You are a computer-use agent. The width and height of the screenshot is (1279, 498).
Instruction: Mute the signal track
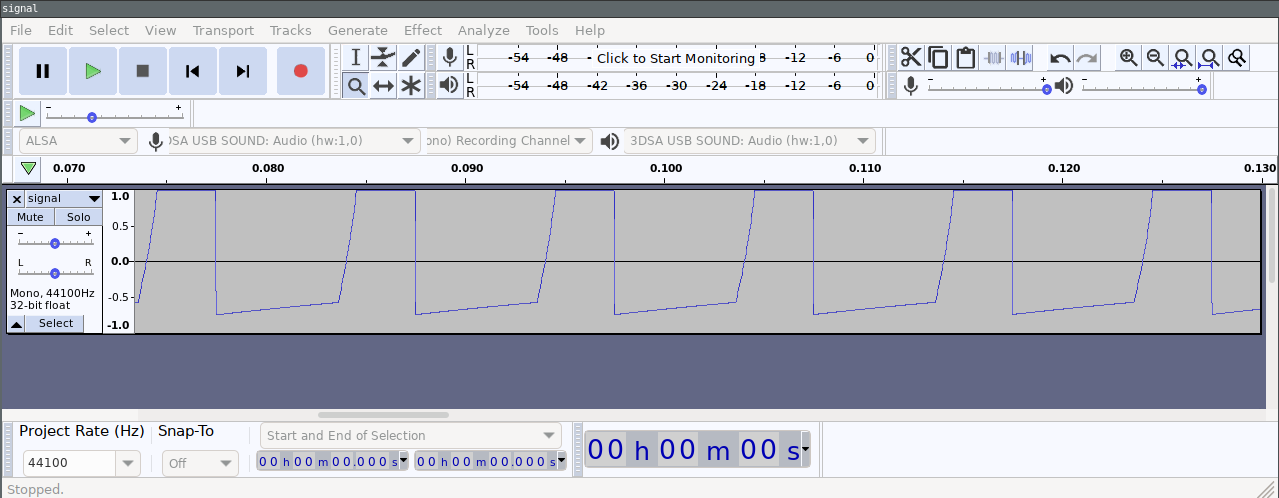[x=30, y=217]
